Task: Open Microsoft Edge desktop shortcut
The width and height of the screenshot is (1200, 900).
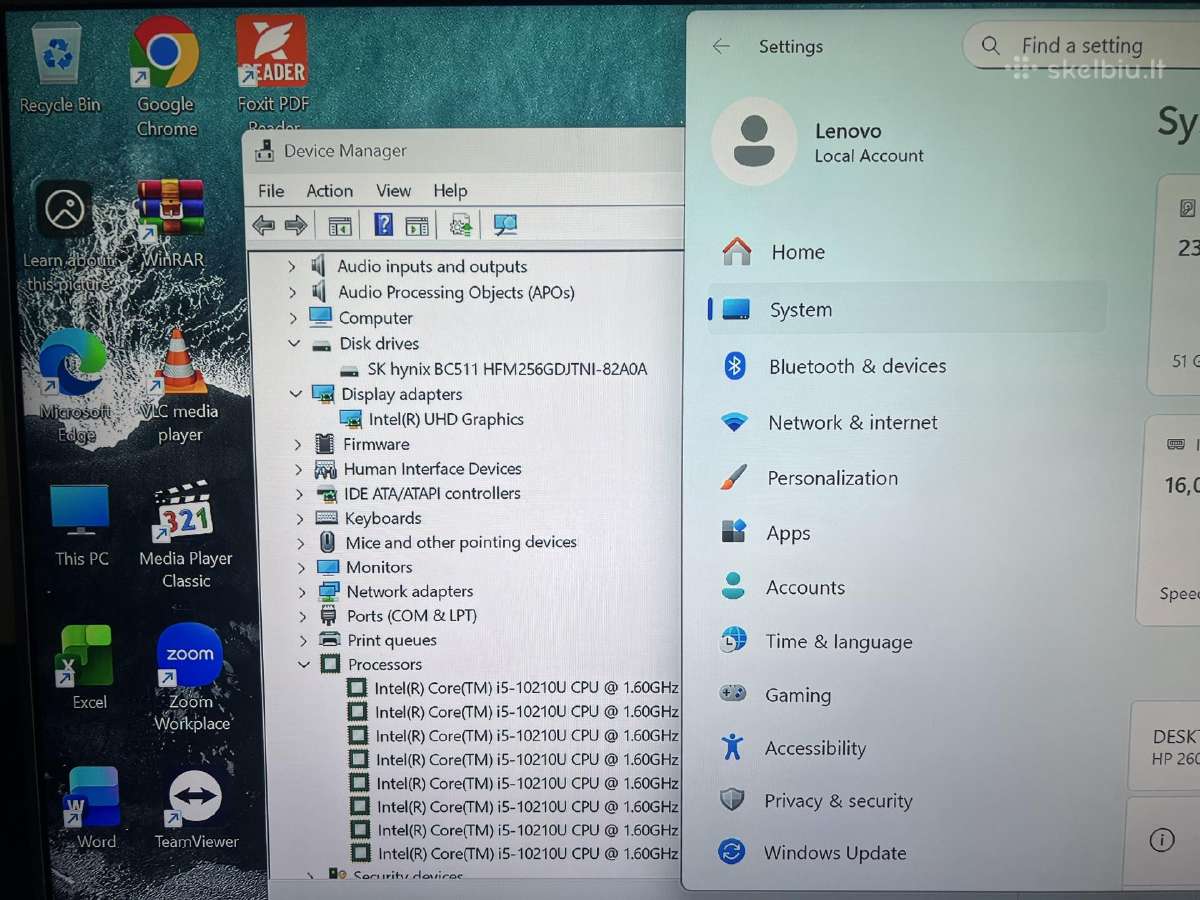Action: coord(74,385)
